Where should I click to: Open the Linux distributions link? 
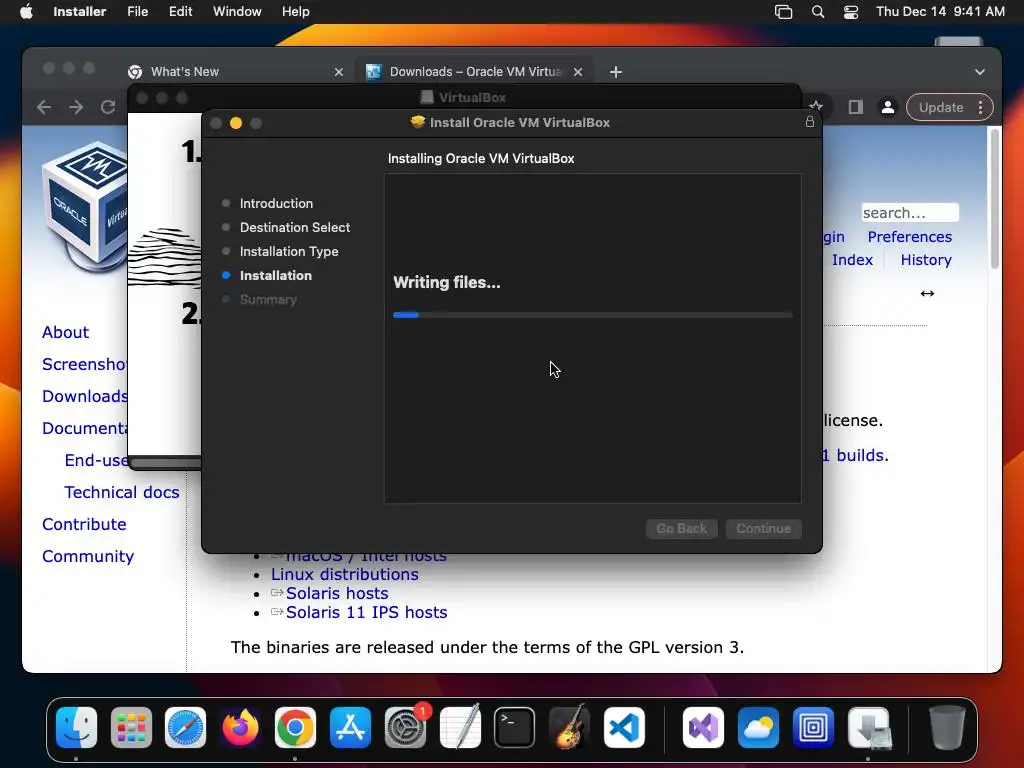tap(345, 574)
